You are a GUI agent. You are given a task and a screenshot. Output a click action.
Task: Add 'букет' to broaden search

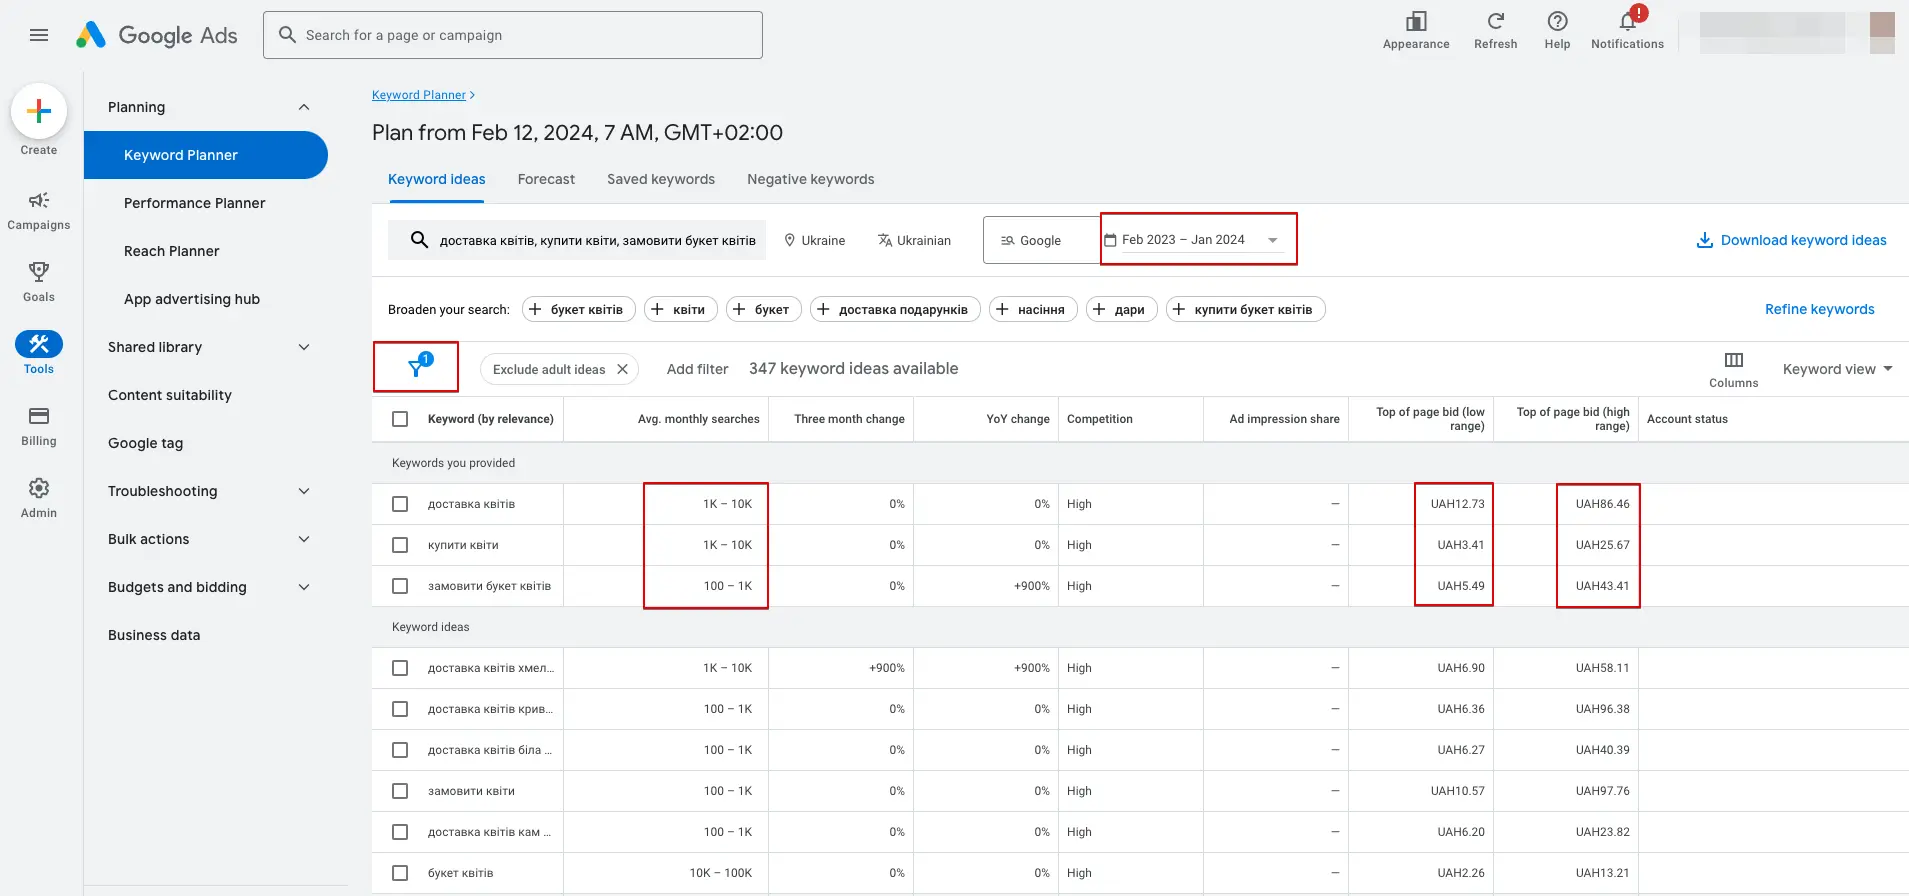coord(764,309)
